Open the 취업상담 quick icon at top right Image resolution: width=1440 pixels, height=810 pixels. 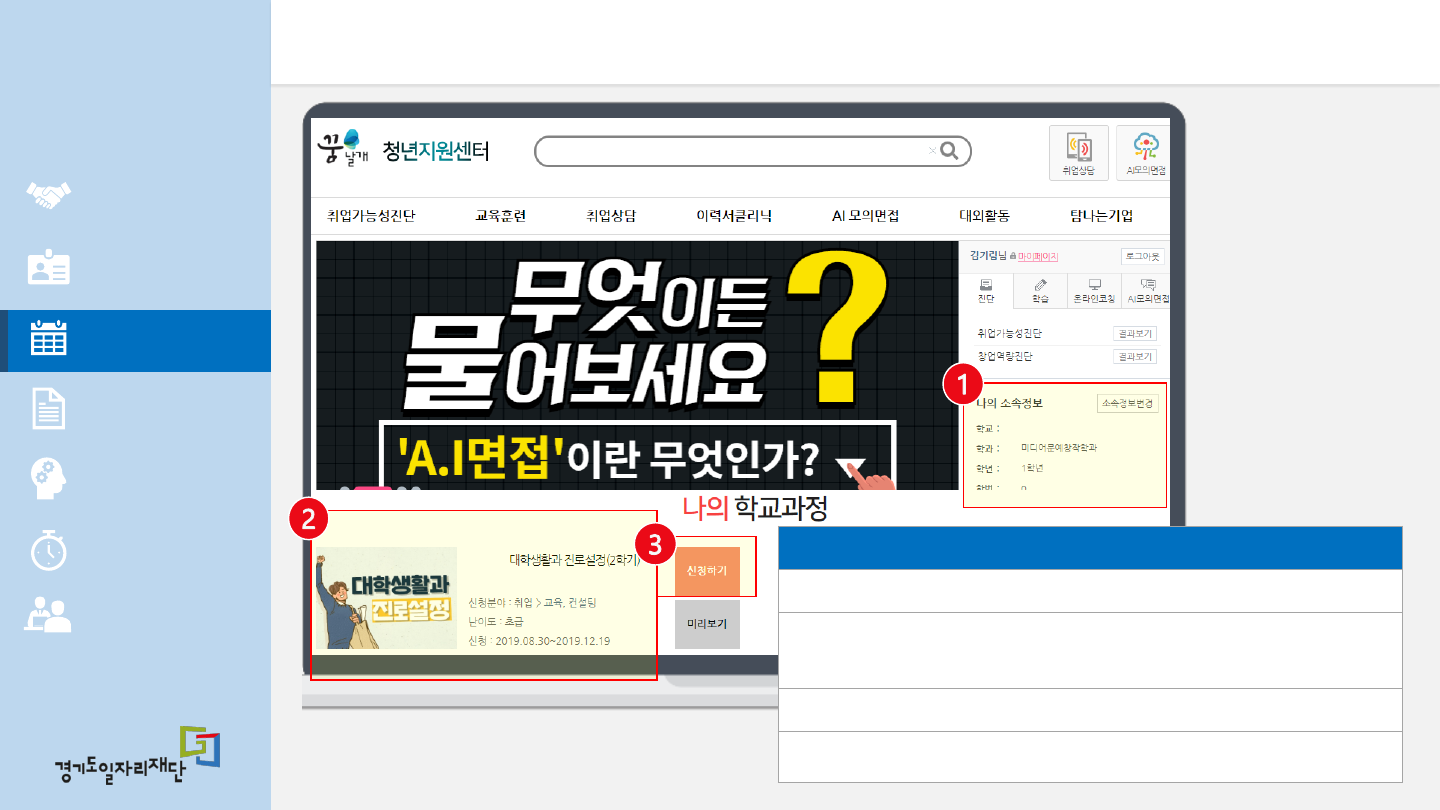pyautogui.click(x=1078, y=153)
